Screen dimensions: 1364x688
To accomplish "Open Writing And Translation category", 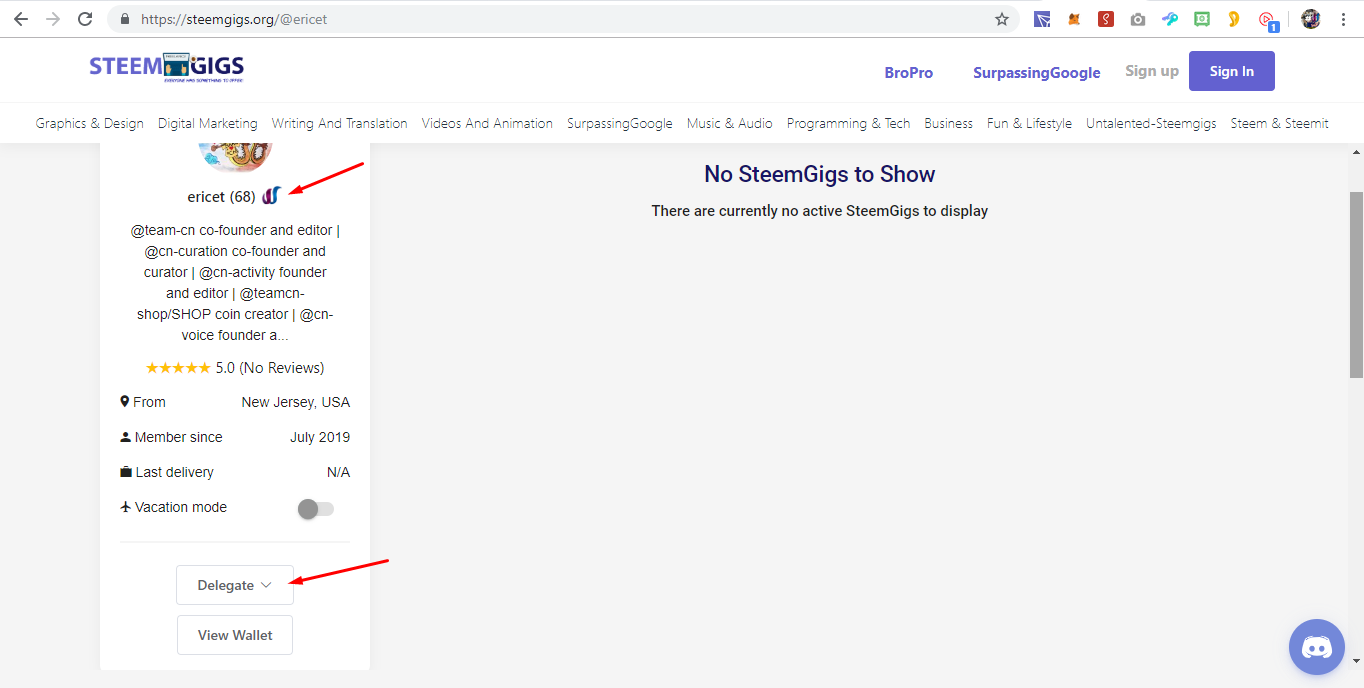I will pyautogui.click(x=340, y=123).
